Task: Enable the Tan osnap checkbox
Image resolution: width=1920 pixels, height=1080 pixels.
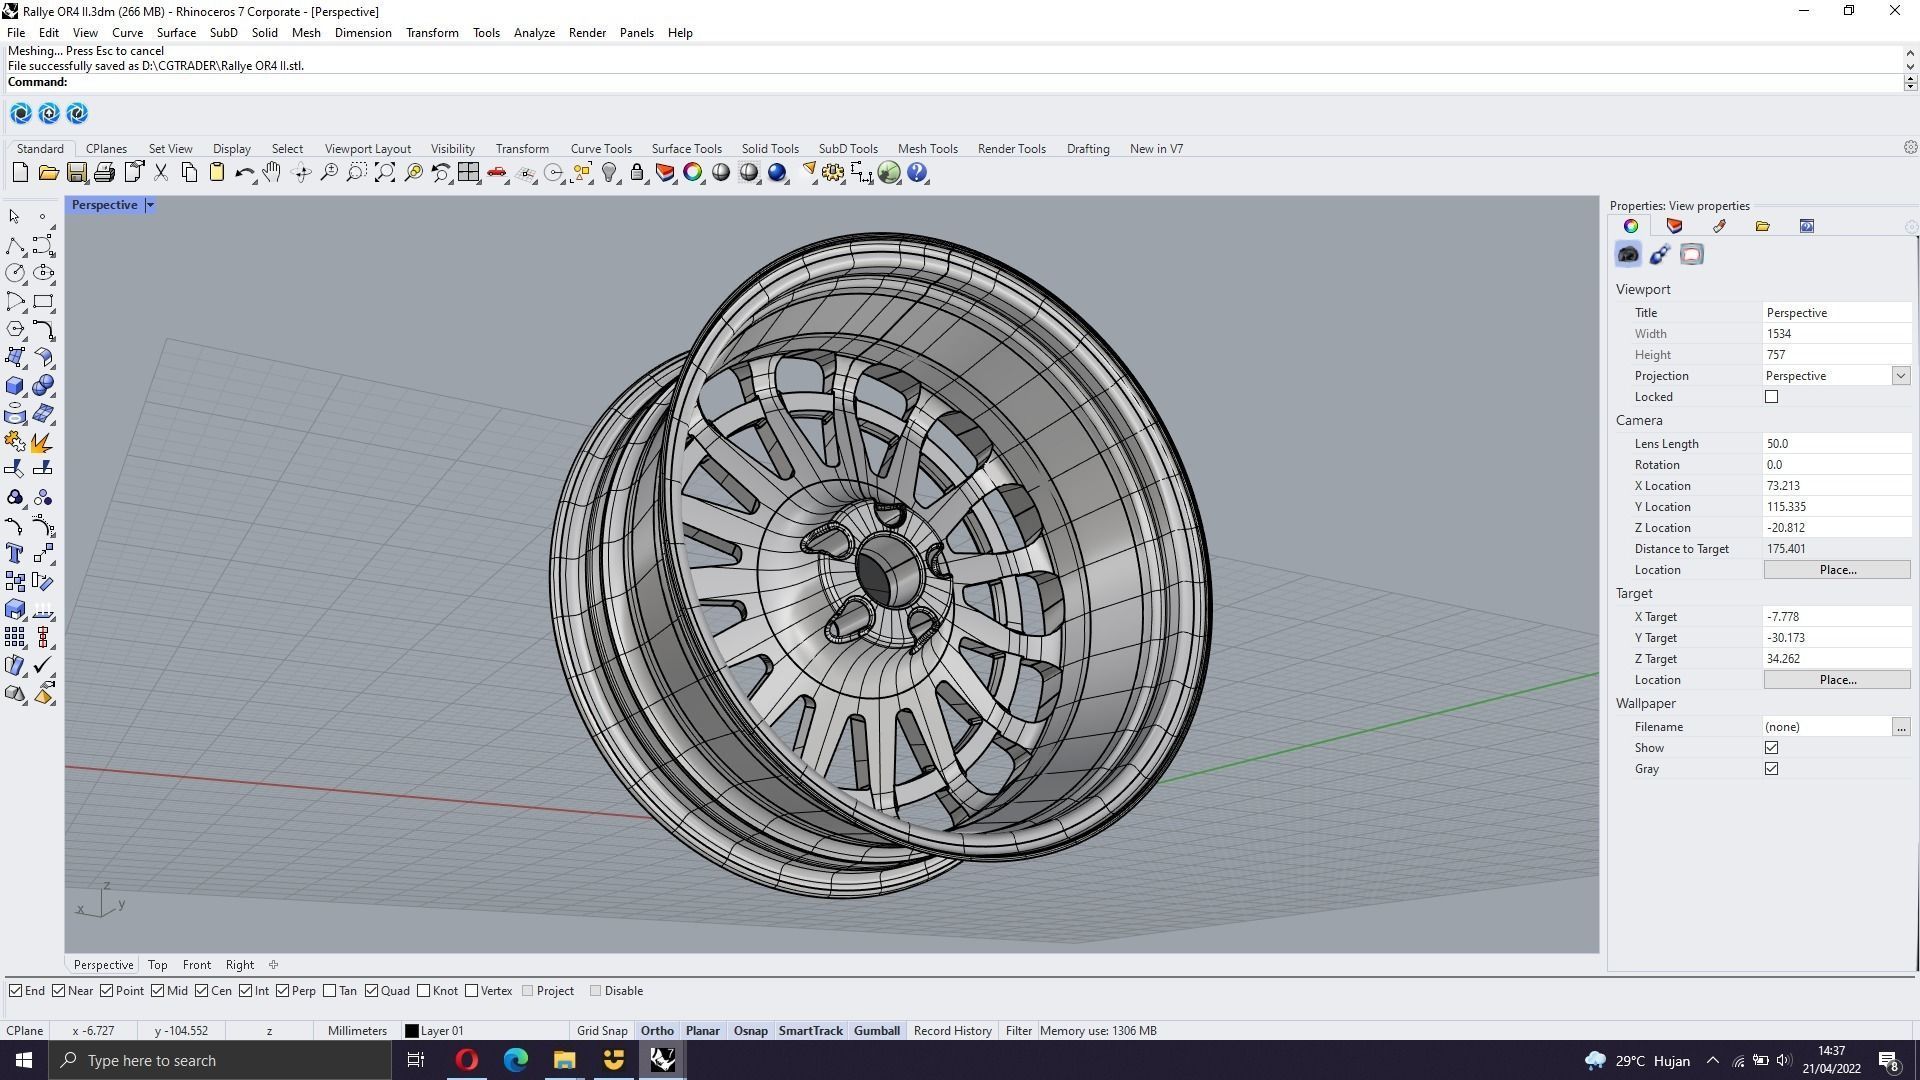Action: pos(330,991)
